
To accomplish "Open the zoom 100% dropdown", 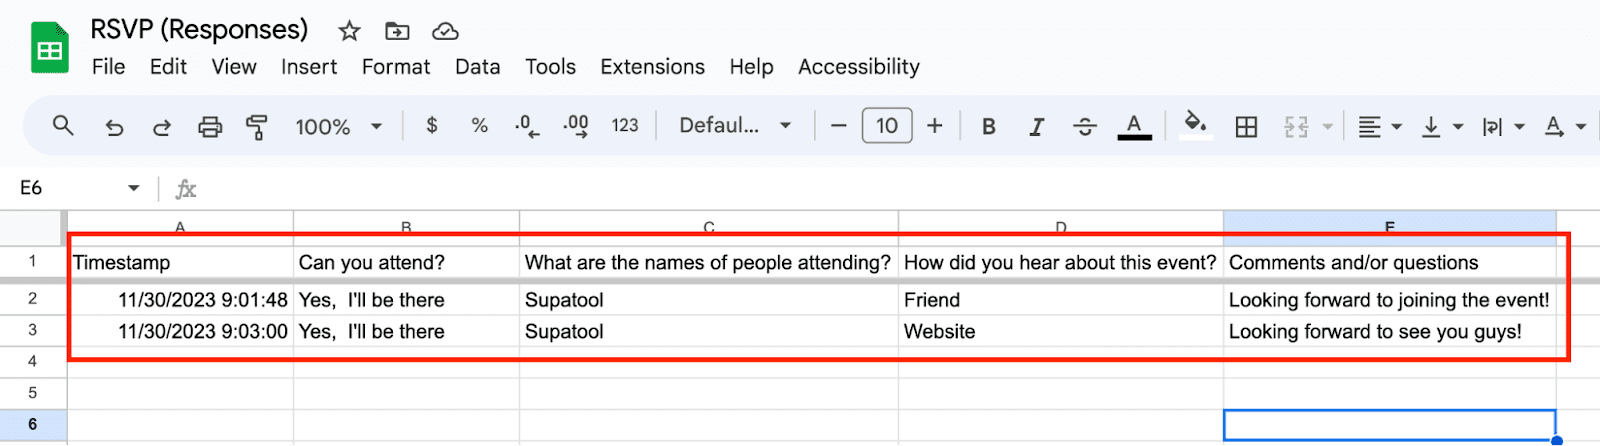I will [x=338, y=127].
